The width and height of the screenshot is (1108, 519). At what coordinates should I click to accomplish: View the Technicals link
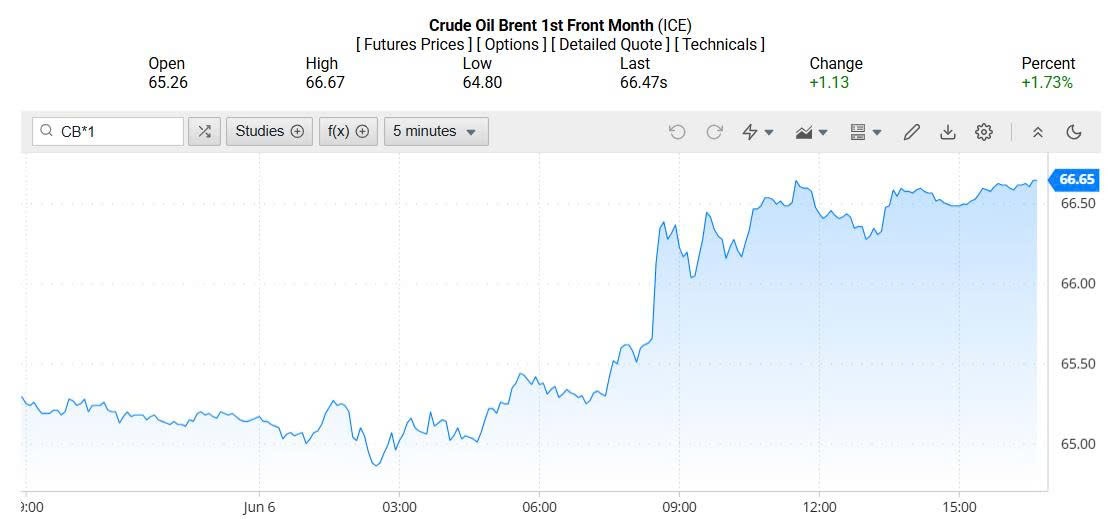point(720,44)
